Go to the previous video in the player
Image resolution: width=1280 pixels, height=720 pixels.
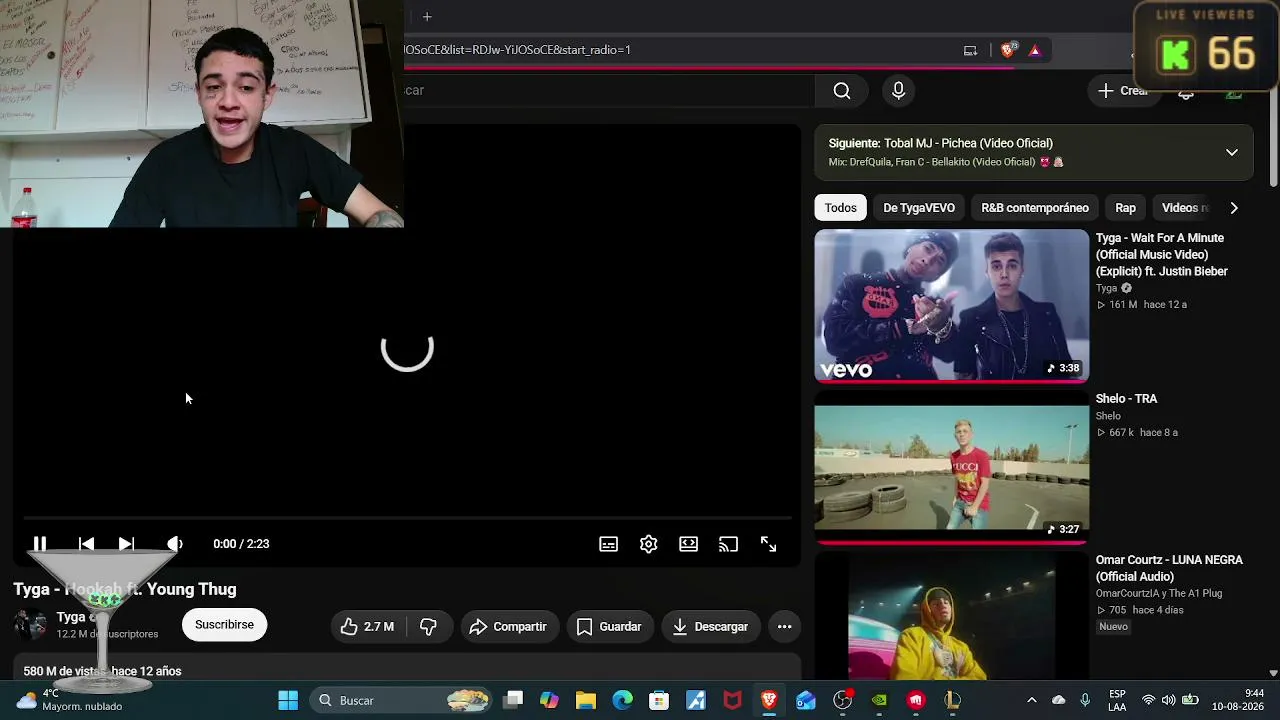(86, 544)
